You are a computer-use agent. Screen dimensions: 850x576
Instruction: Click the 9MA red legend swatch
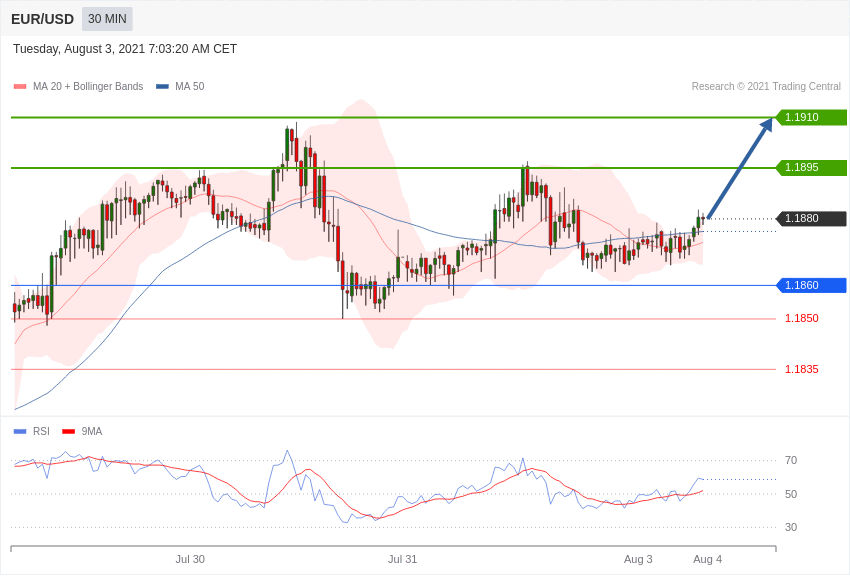pos(69,432)
